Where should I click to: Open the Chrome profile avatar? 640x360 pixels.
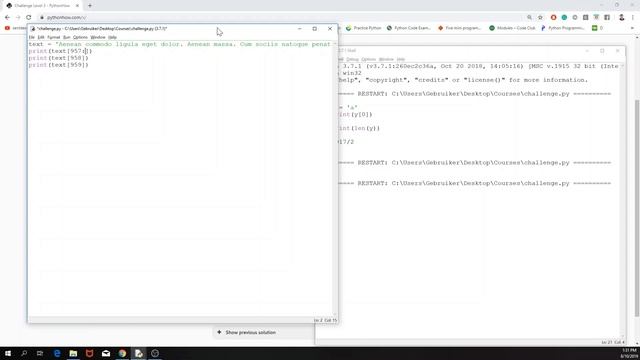click(621, 18)
